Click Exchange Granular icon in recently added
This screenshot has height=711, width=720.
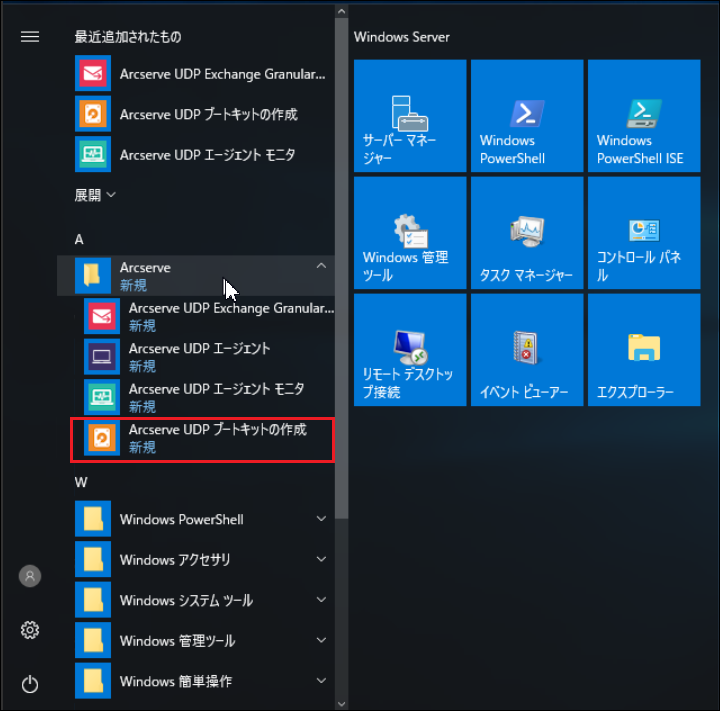[93, 73]
